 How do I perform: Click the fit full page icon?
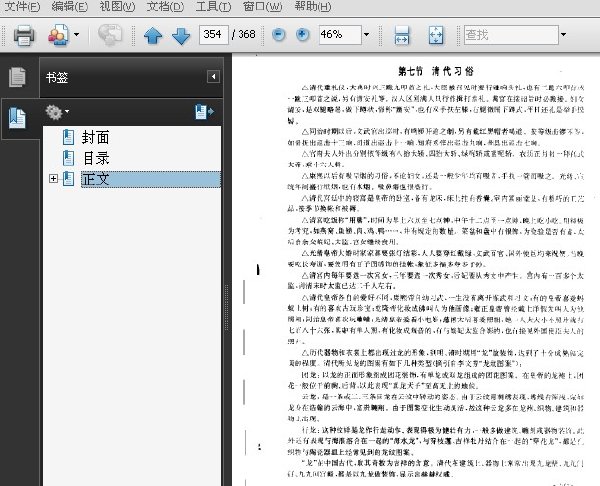coord(436,35)
